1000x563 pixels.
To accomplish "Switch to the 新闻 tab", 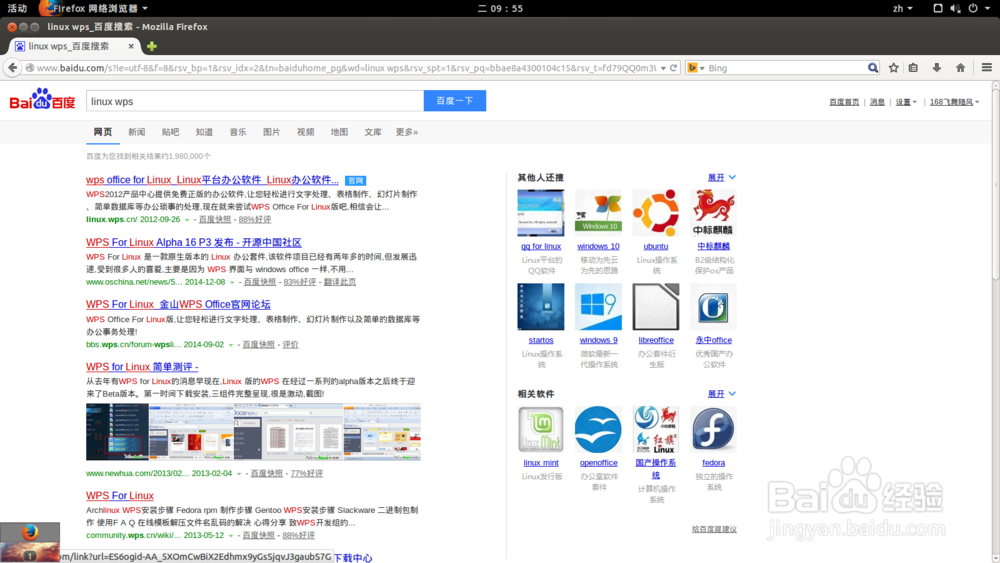I will click(136, 132).
